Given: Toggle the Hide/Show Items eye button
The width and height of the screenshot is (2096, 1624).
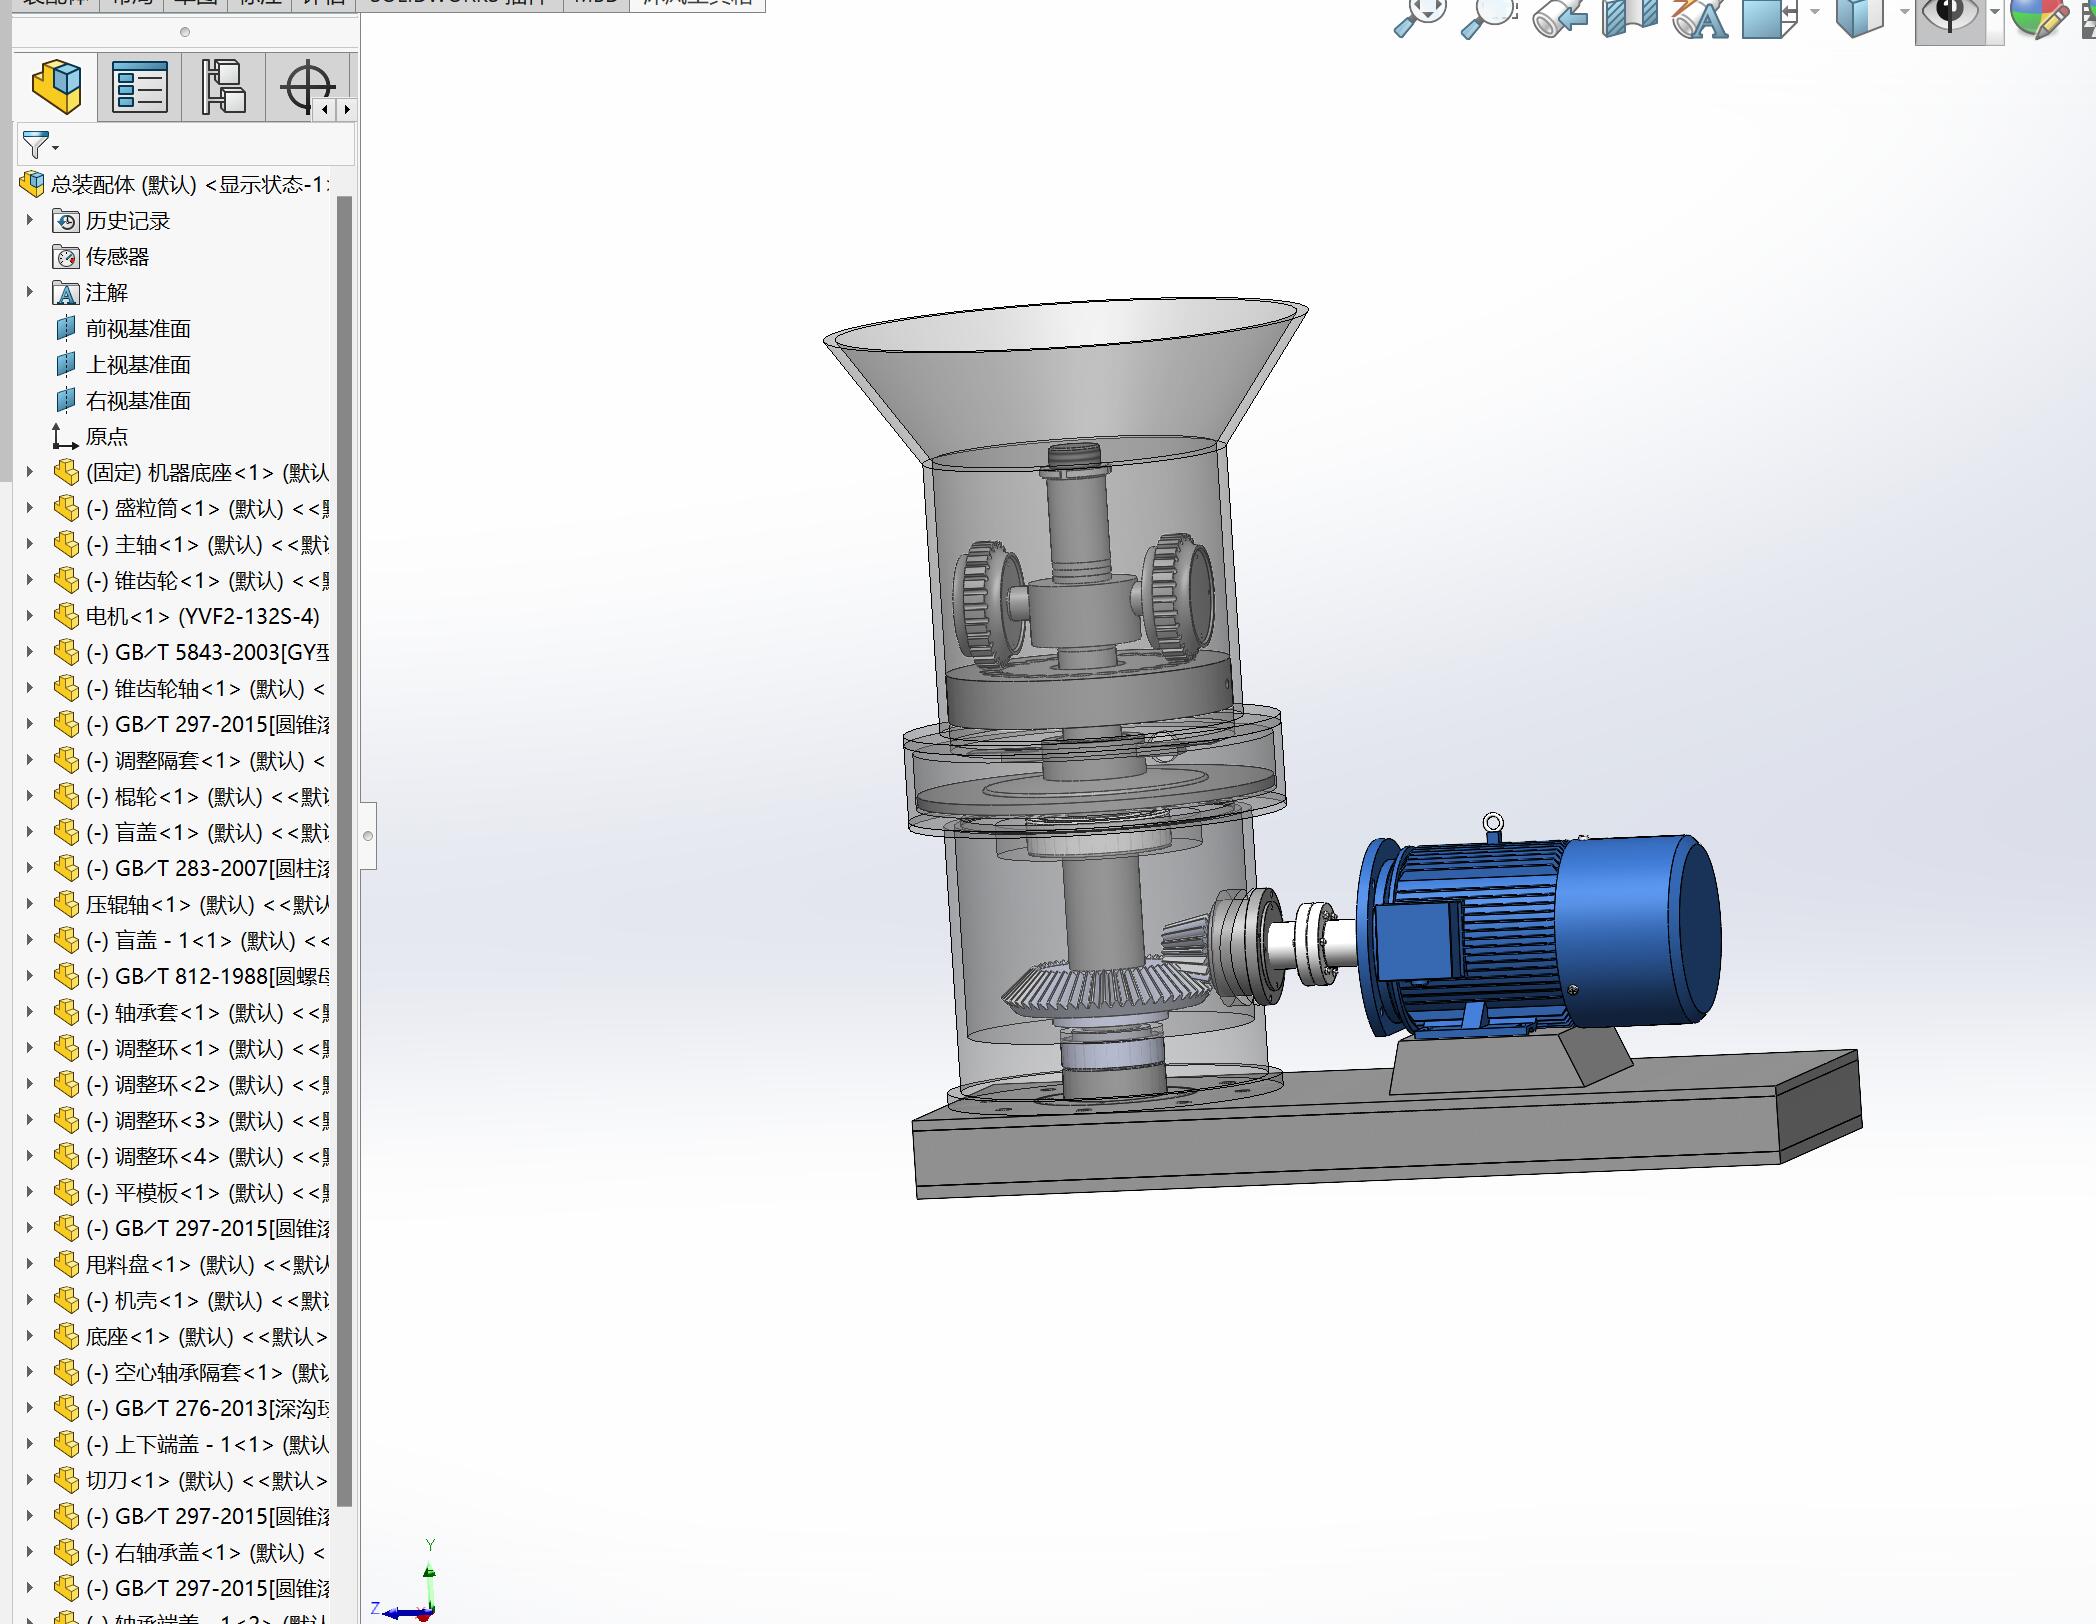Looking at the screenshot, I should [x=1949, y=16].
